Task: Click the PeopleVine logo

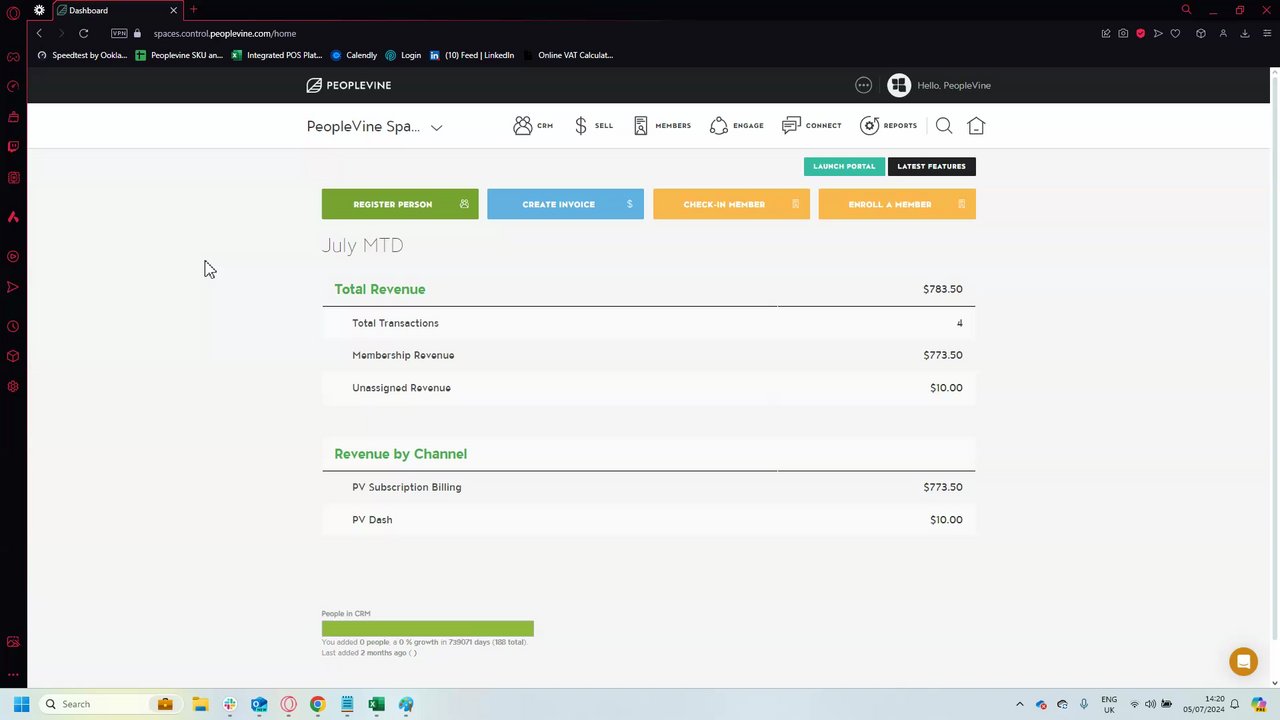Action: [349, 85]
